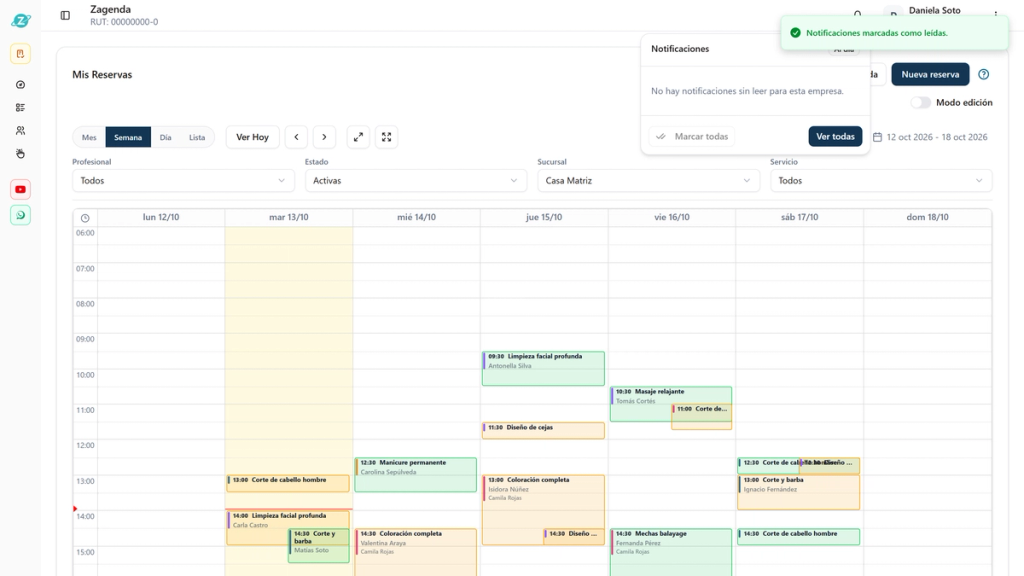The width and height of the screenshot is (1024, 576).
Task: Click the Nueva reserva button
Action: pos(930,74)
